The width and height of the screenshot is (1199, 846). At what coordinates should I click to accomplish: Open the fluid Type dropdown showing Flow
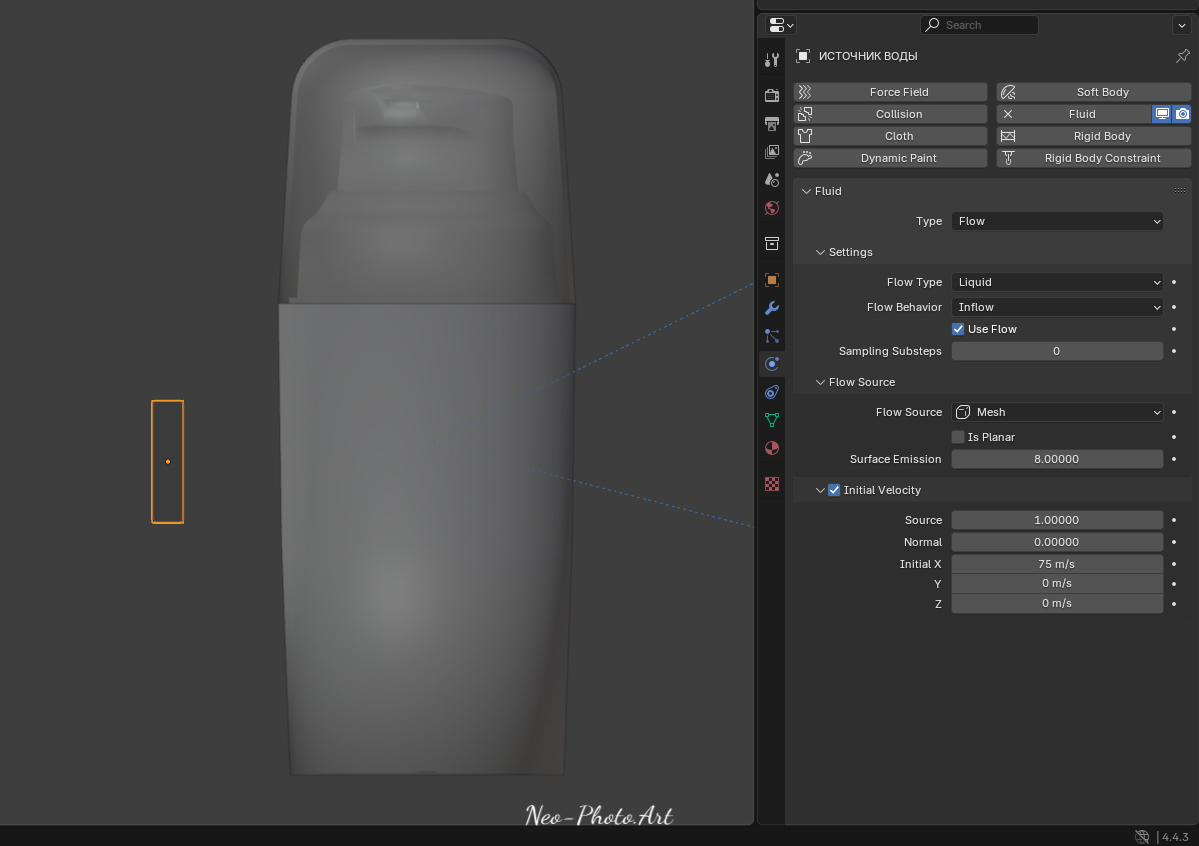1057,221
